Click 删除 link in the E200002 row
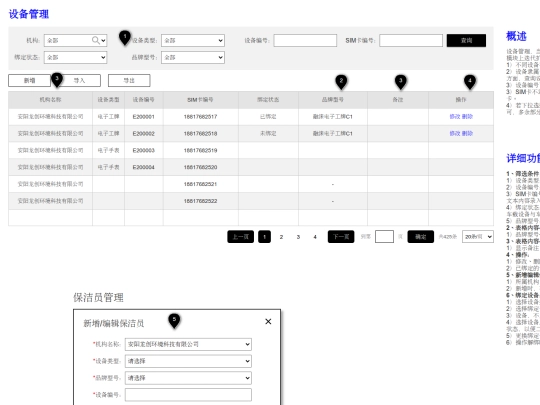The width and height of the screenshot is (540, 405). tap(467, 133)
